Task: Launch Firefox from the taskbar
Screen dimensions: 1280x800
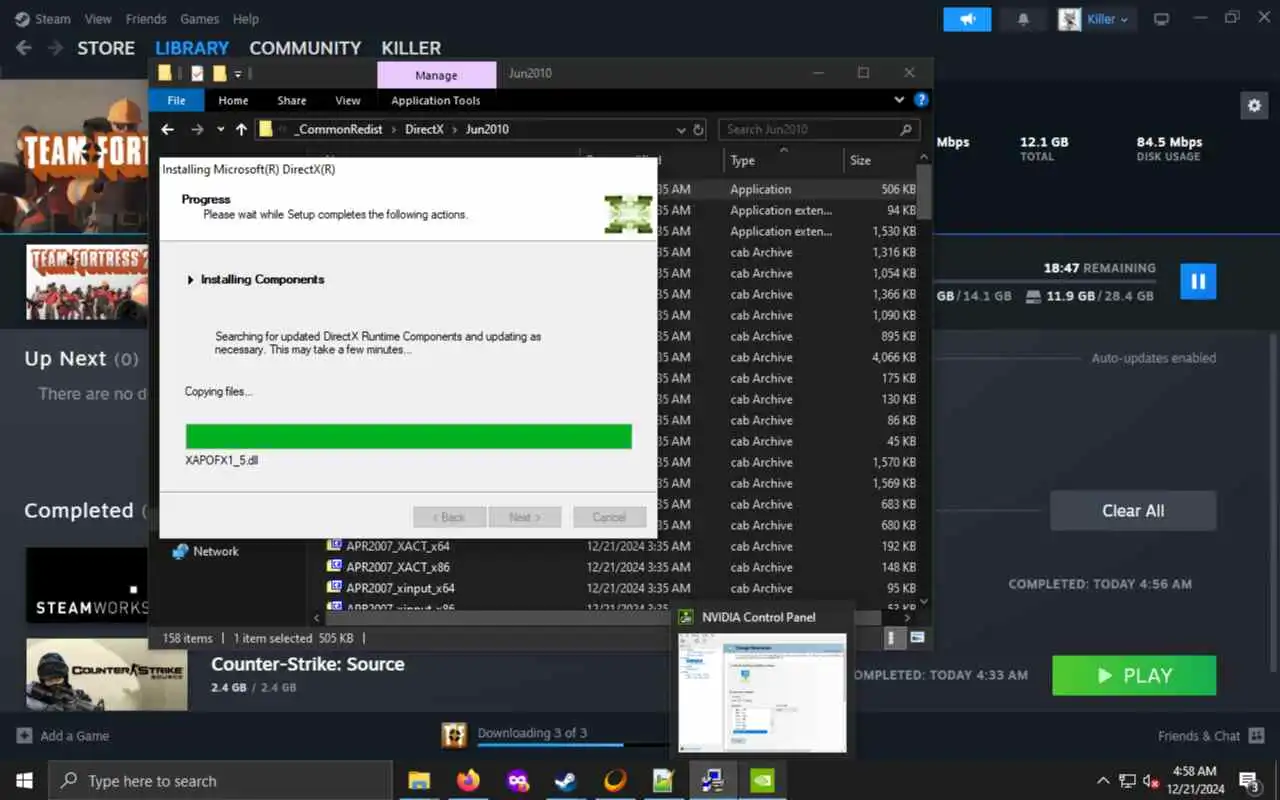Action: [468, 781]
